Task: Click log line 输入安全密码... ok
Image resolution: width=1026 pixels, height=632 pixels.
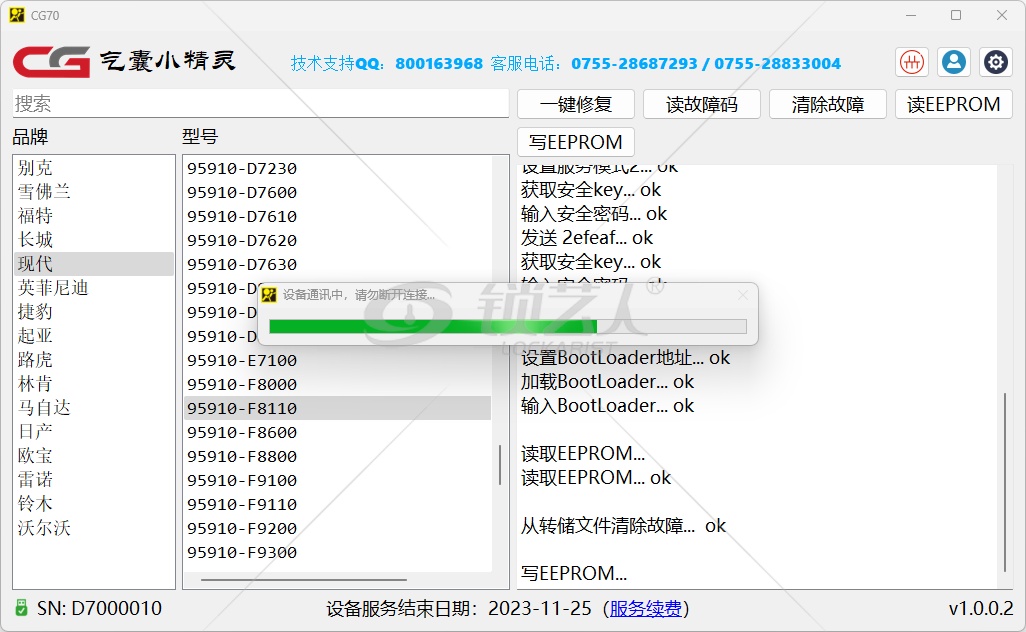Action: tap(593, 214)
